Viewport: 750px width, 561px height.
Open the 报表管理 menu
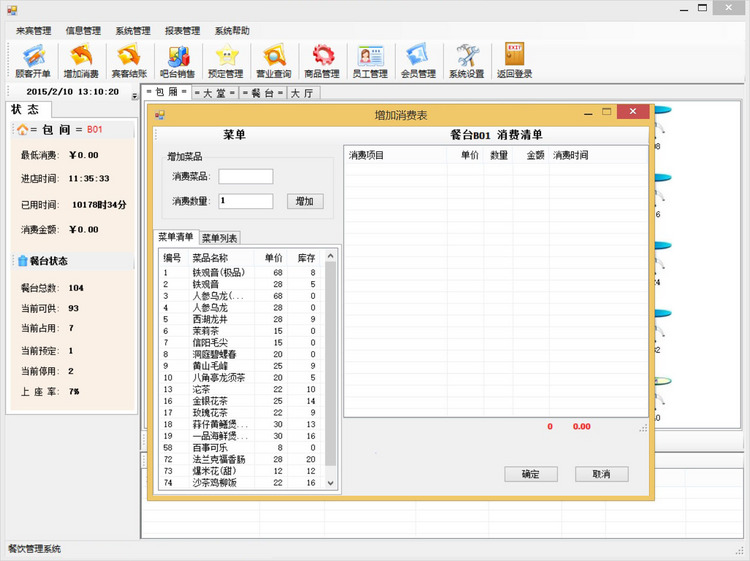(x=182, y=31)
